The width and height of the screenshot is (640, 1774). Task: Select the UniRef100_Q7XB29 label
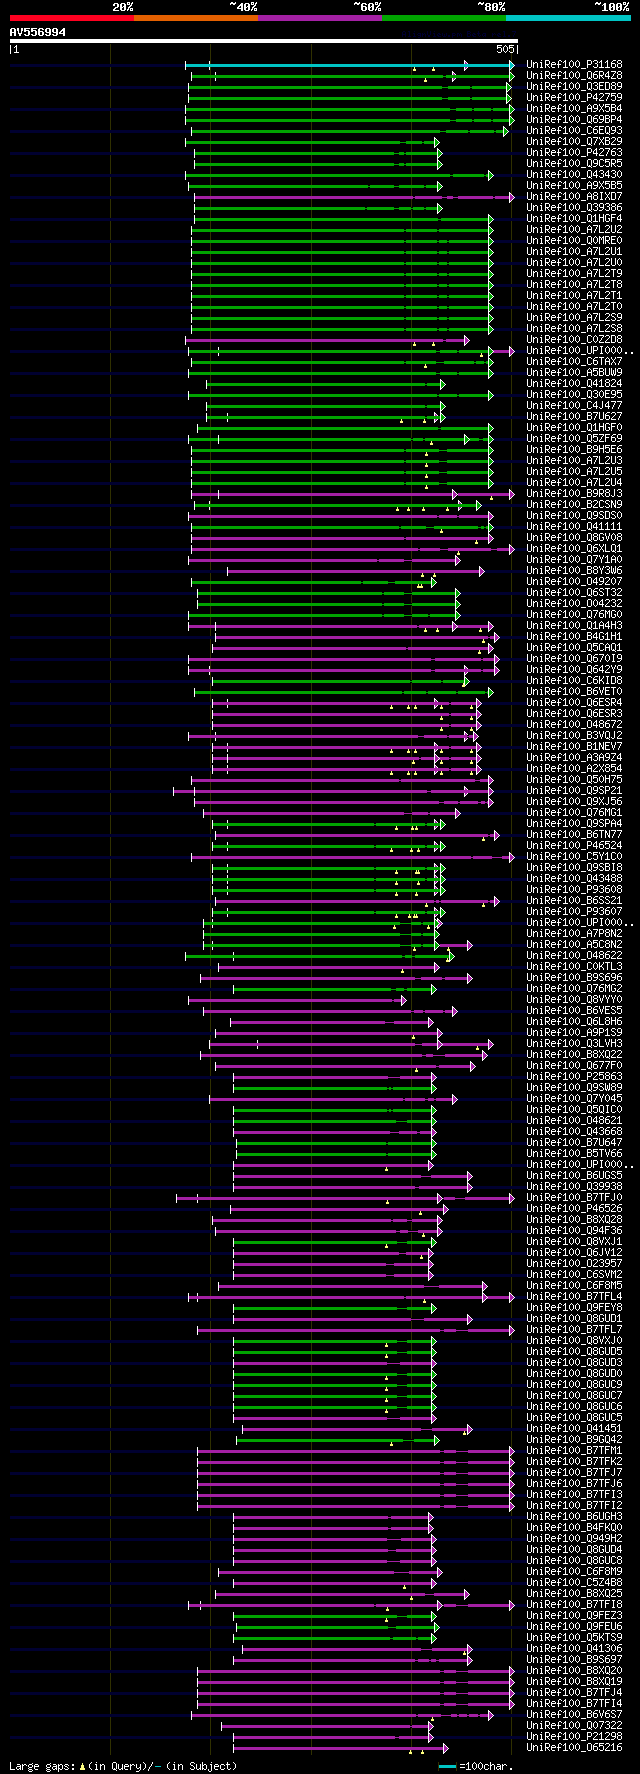[574, 142]
